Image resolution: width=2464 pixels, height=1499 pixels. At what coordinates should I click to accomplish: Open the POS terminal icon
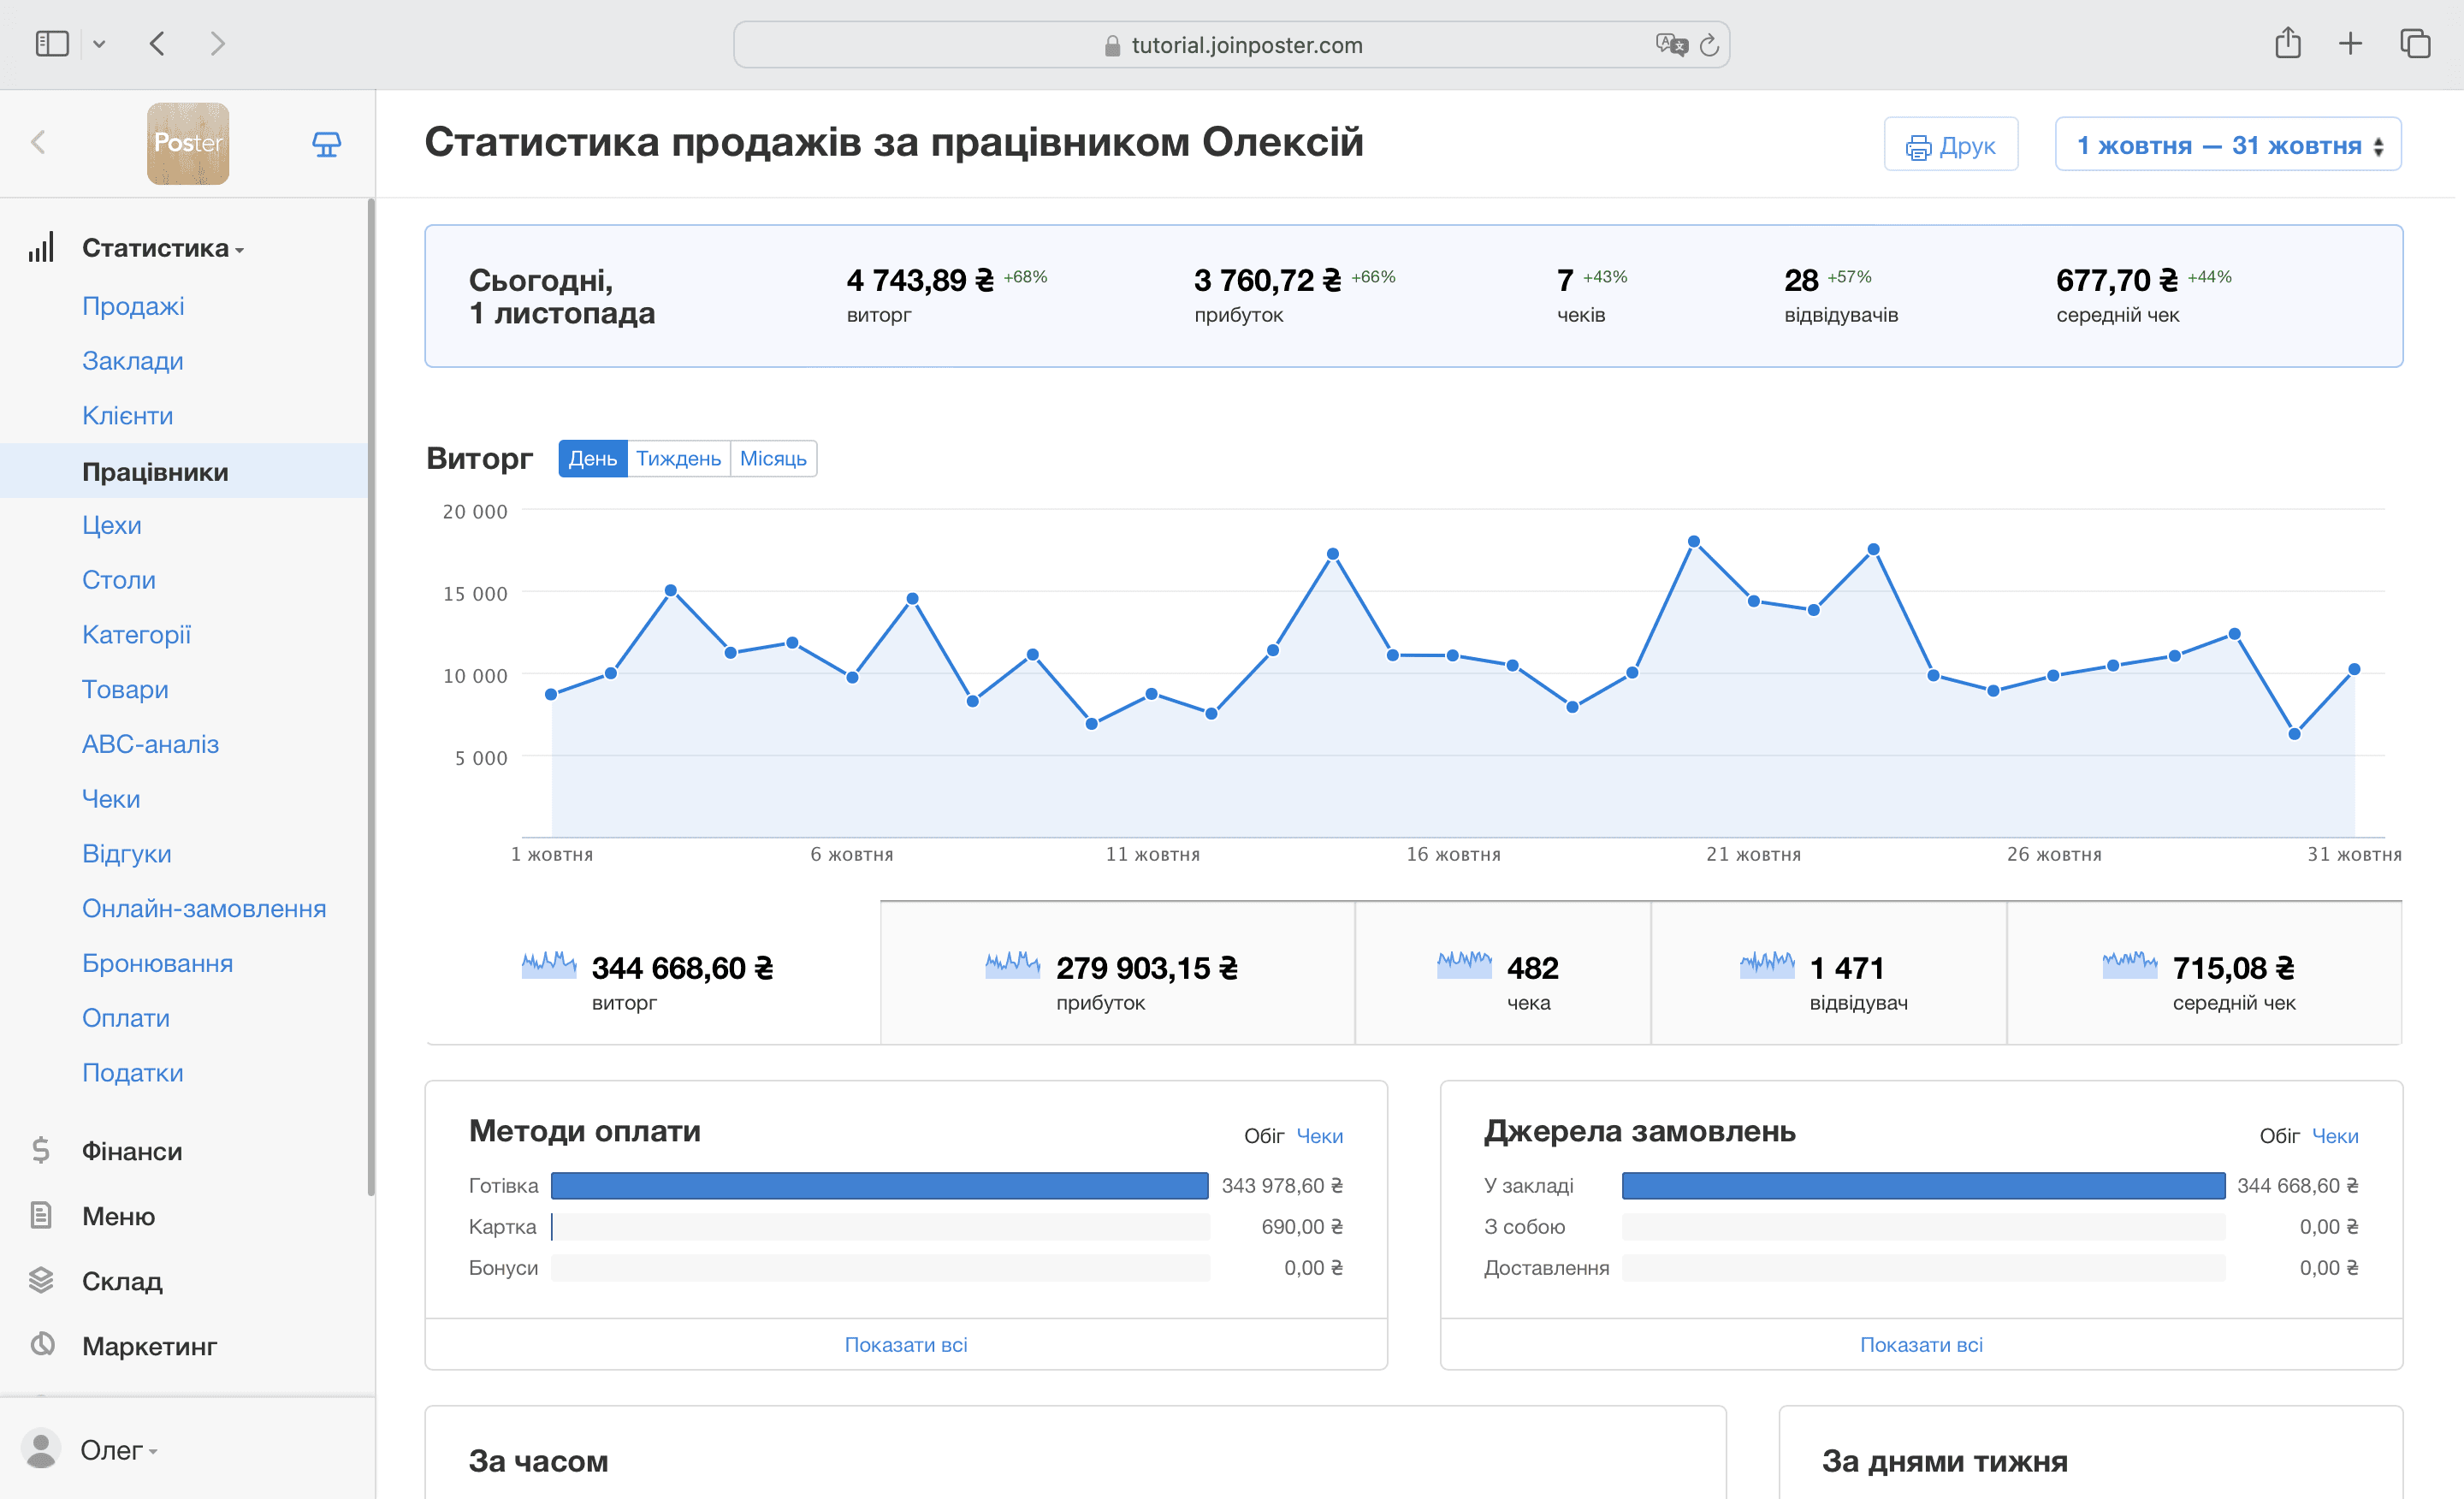326,144
